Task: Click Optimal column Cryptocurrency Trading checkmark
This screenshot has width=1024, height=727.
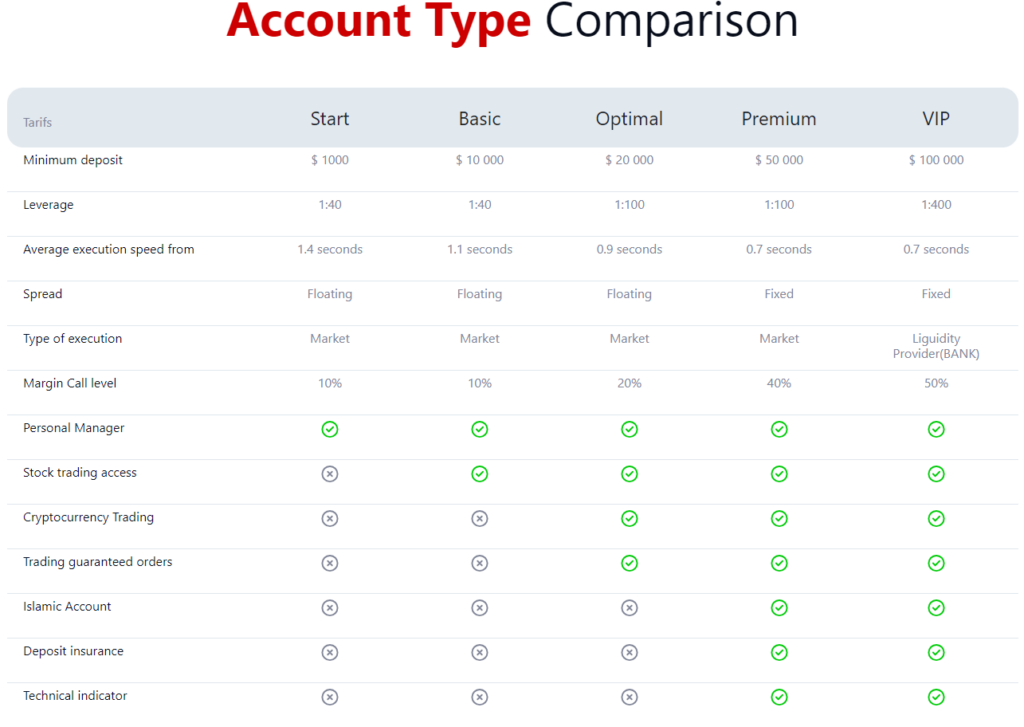Action: [x=629, y=518]
